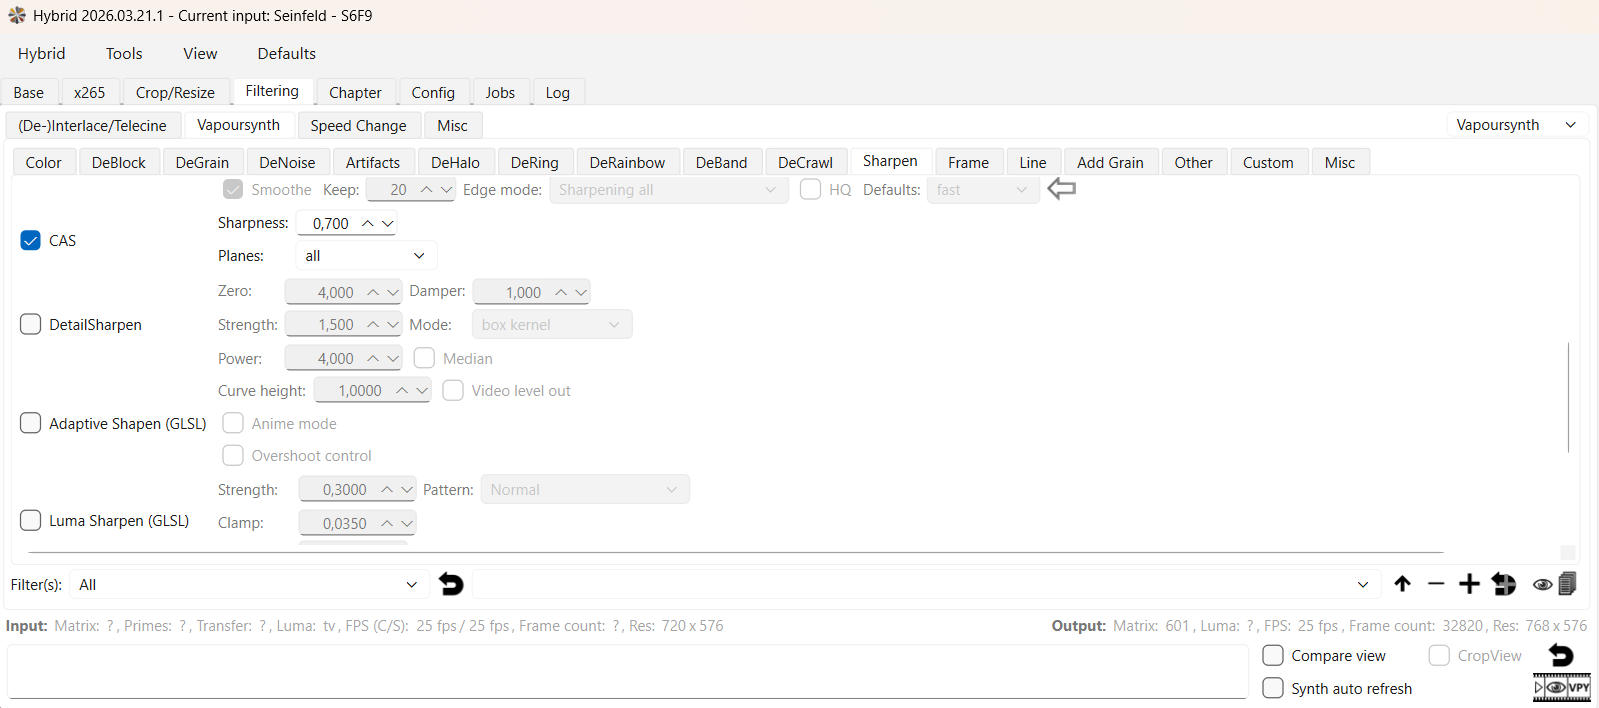The height and width of the screenshot is (708, 1599).
Task: Increase Curve height with up arrow
Action: point(402,390)
